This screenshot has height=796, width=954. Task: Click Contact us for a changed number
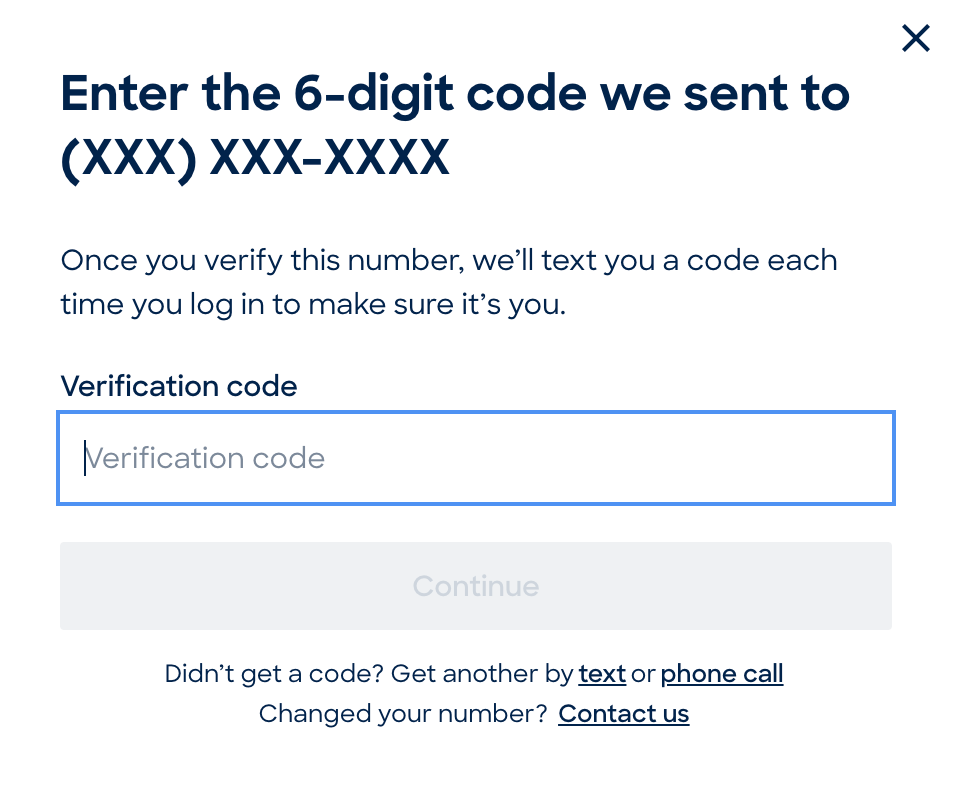pos(623,713)
